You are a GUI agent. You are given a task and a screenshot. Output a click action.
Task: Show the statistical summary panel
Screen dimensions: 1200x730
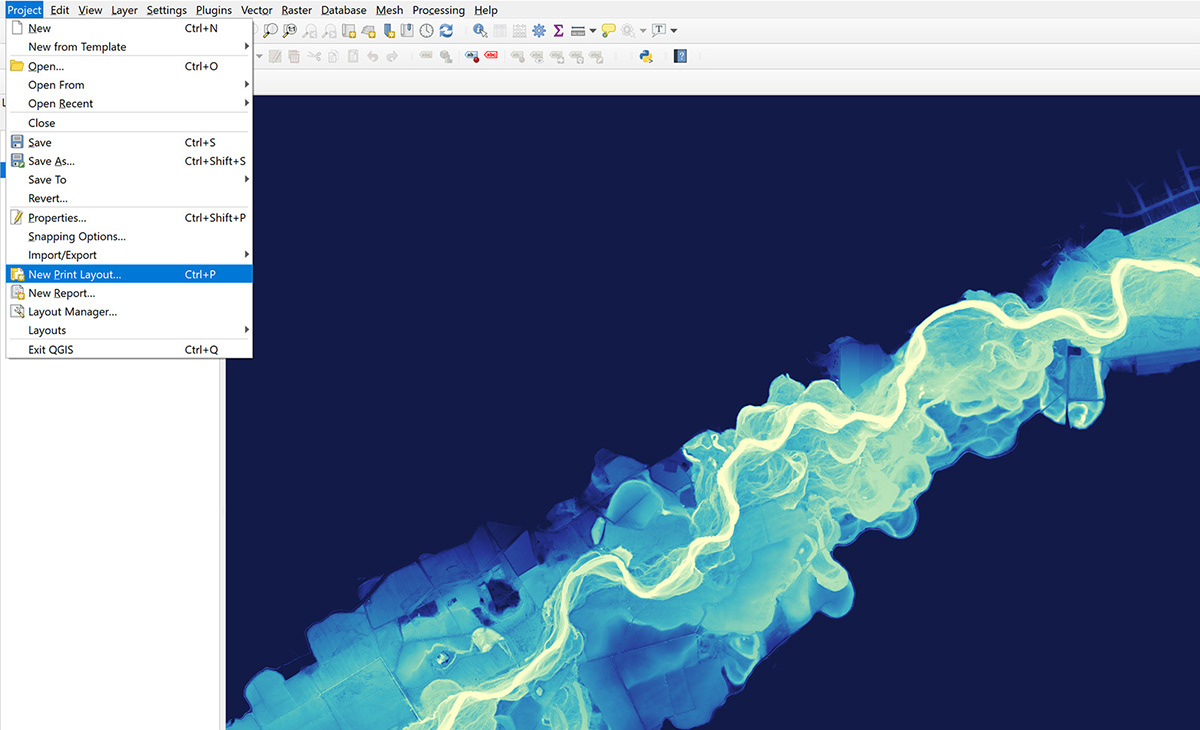(x=557, y=30)
